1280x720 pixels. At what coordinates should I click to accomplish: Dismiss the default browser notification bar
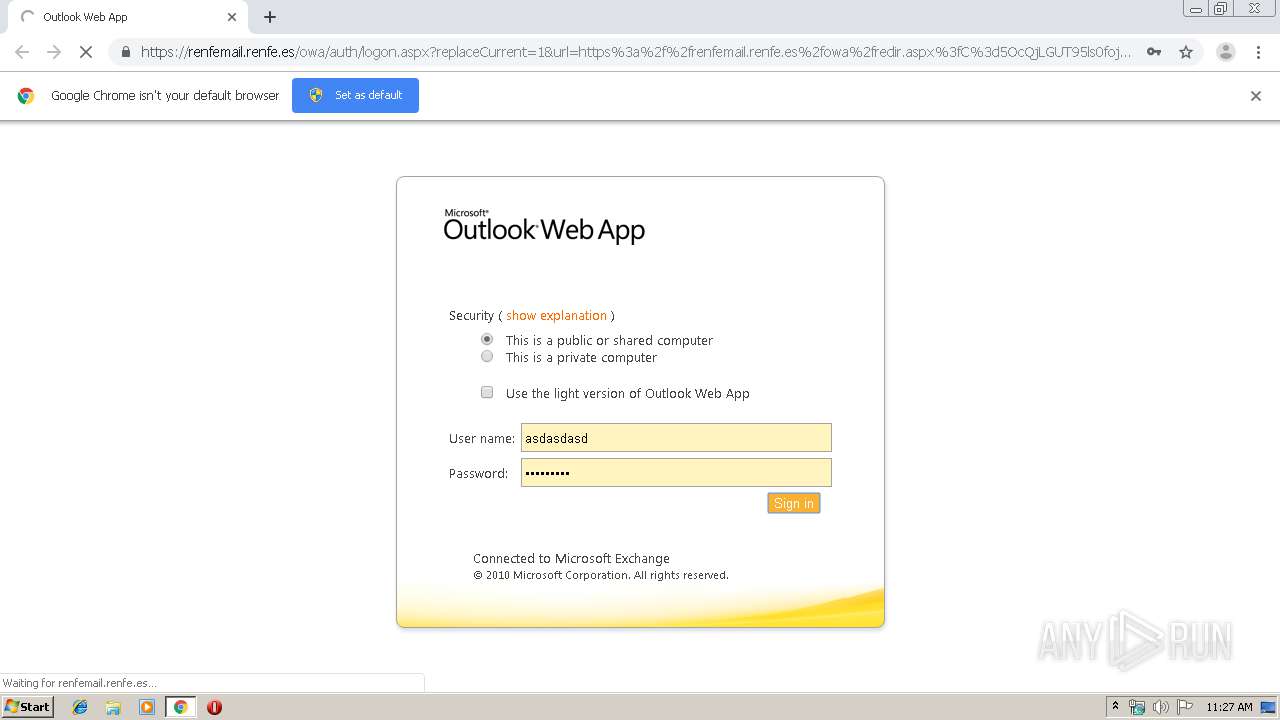[1256, 96]
